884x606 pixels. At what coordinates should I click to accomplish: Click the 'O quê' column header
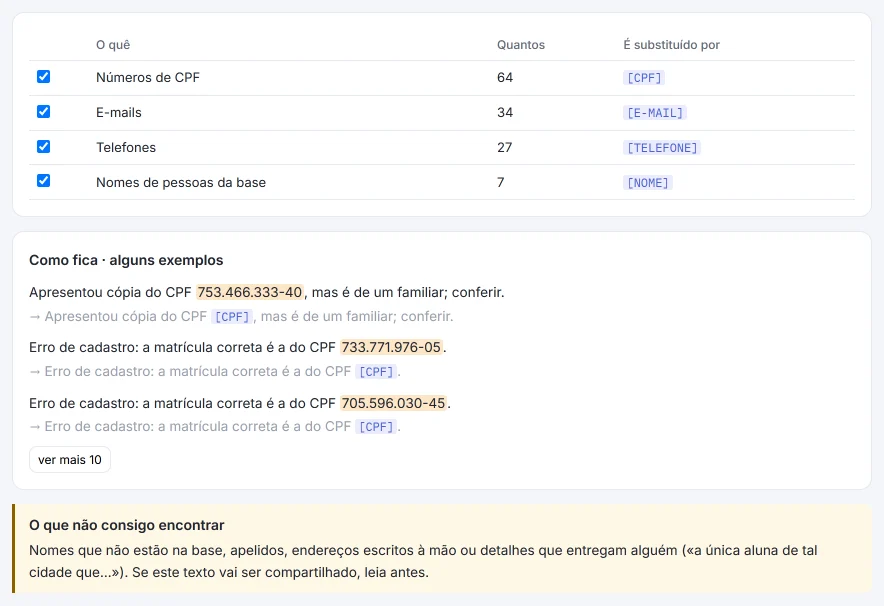click(x=113, y=45)
